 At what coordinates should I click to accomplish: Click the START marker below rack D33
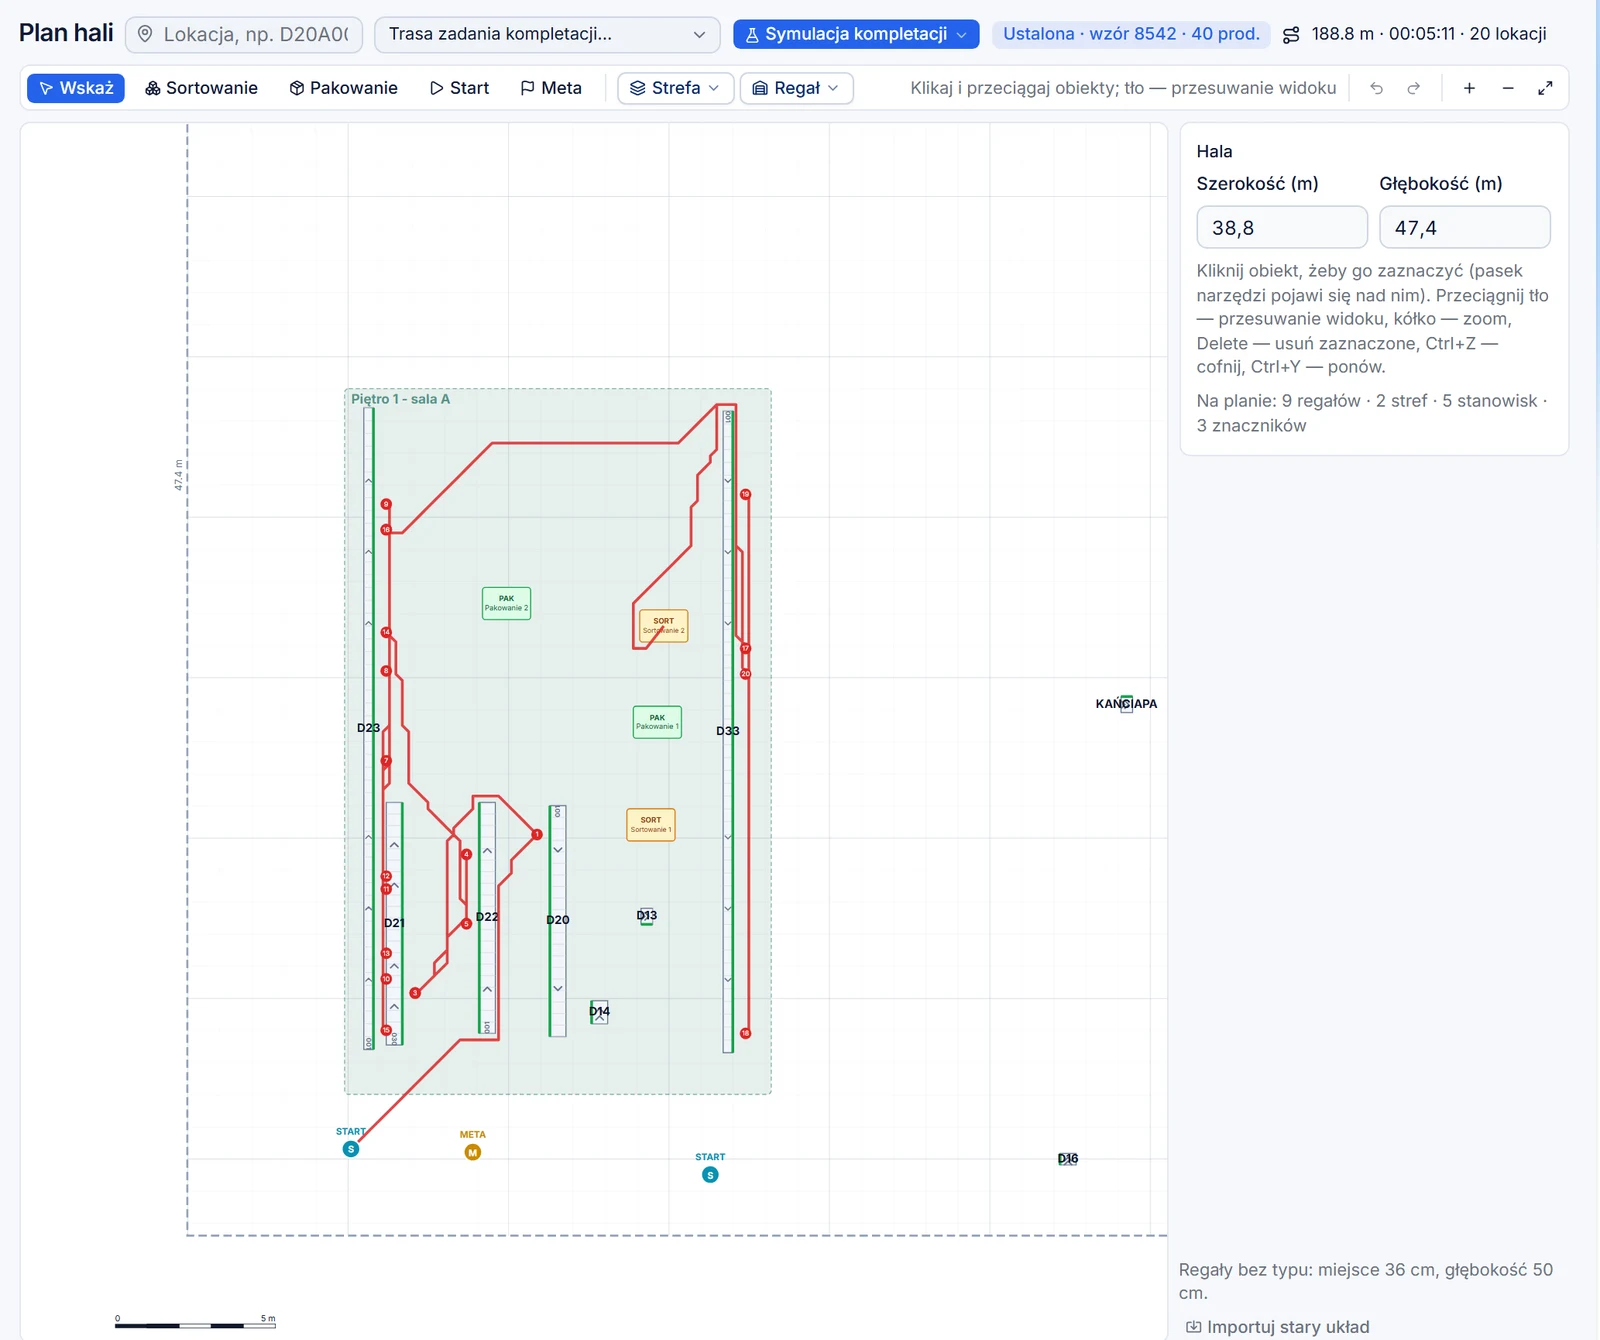click(x=710, y=1175)
